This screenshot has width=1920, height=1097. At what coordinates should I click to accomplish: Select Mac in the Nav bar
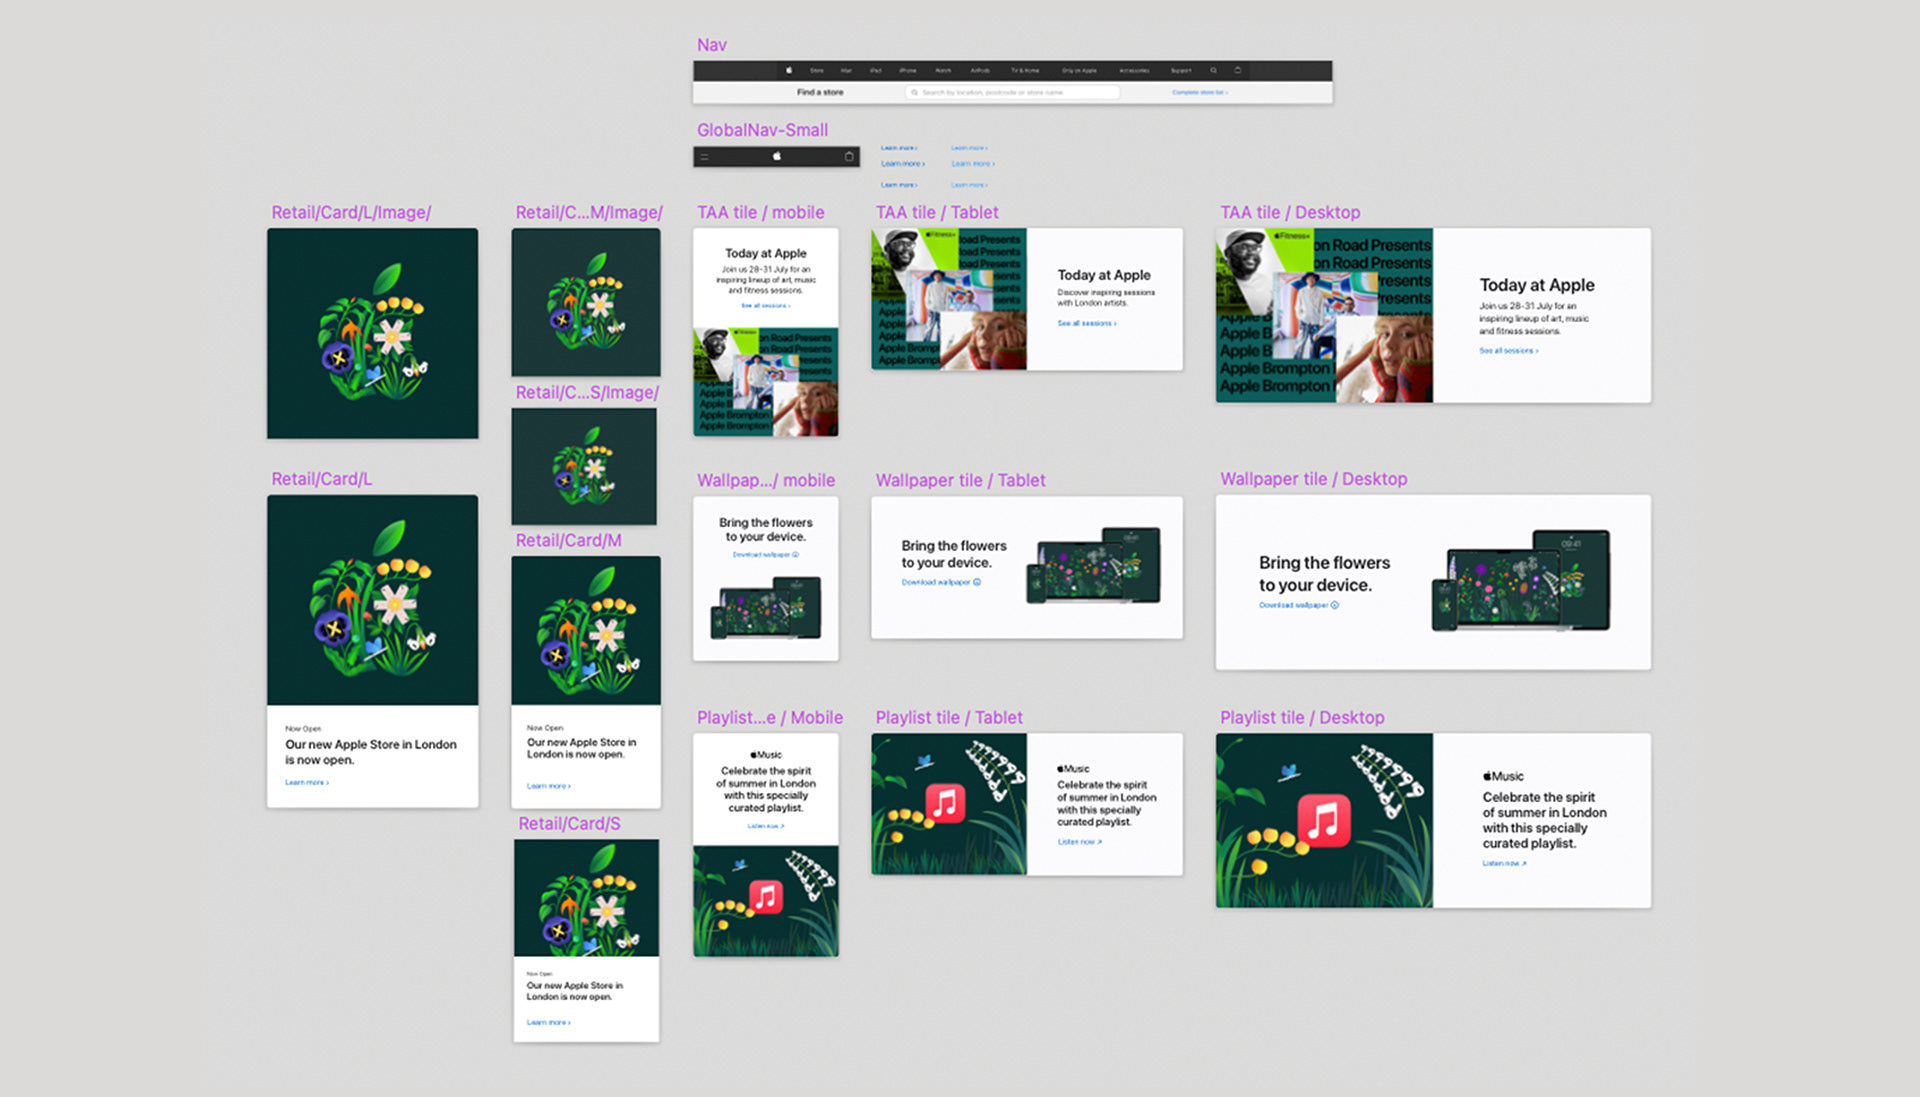click(x=846, y=71)
